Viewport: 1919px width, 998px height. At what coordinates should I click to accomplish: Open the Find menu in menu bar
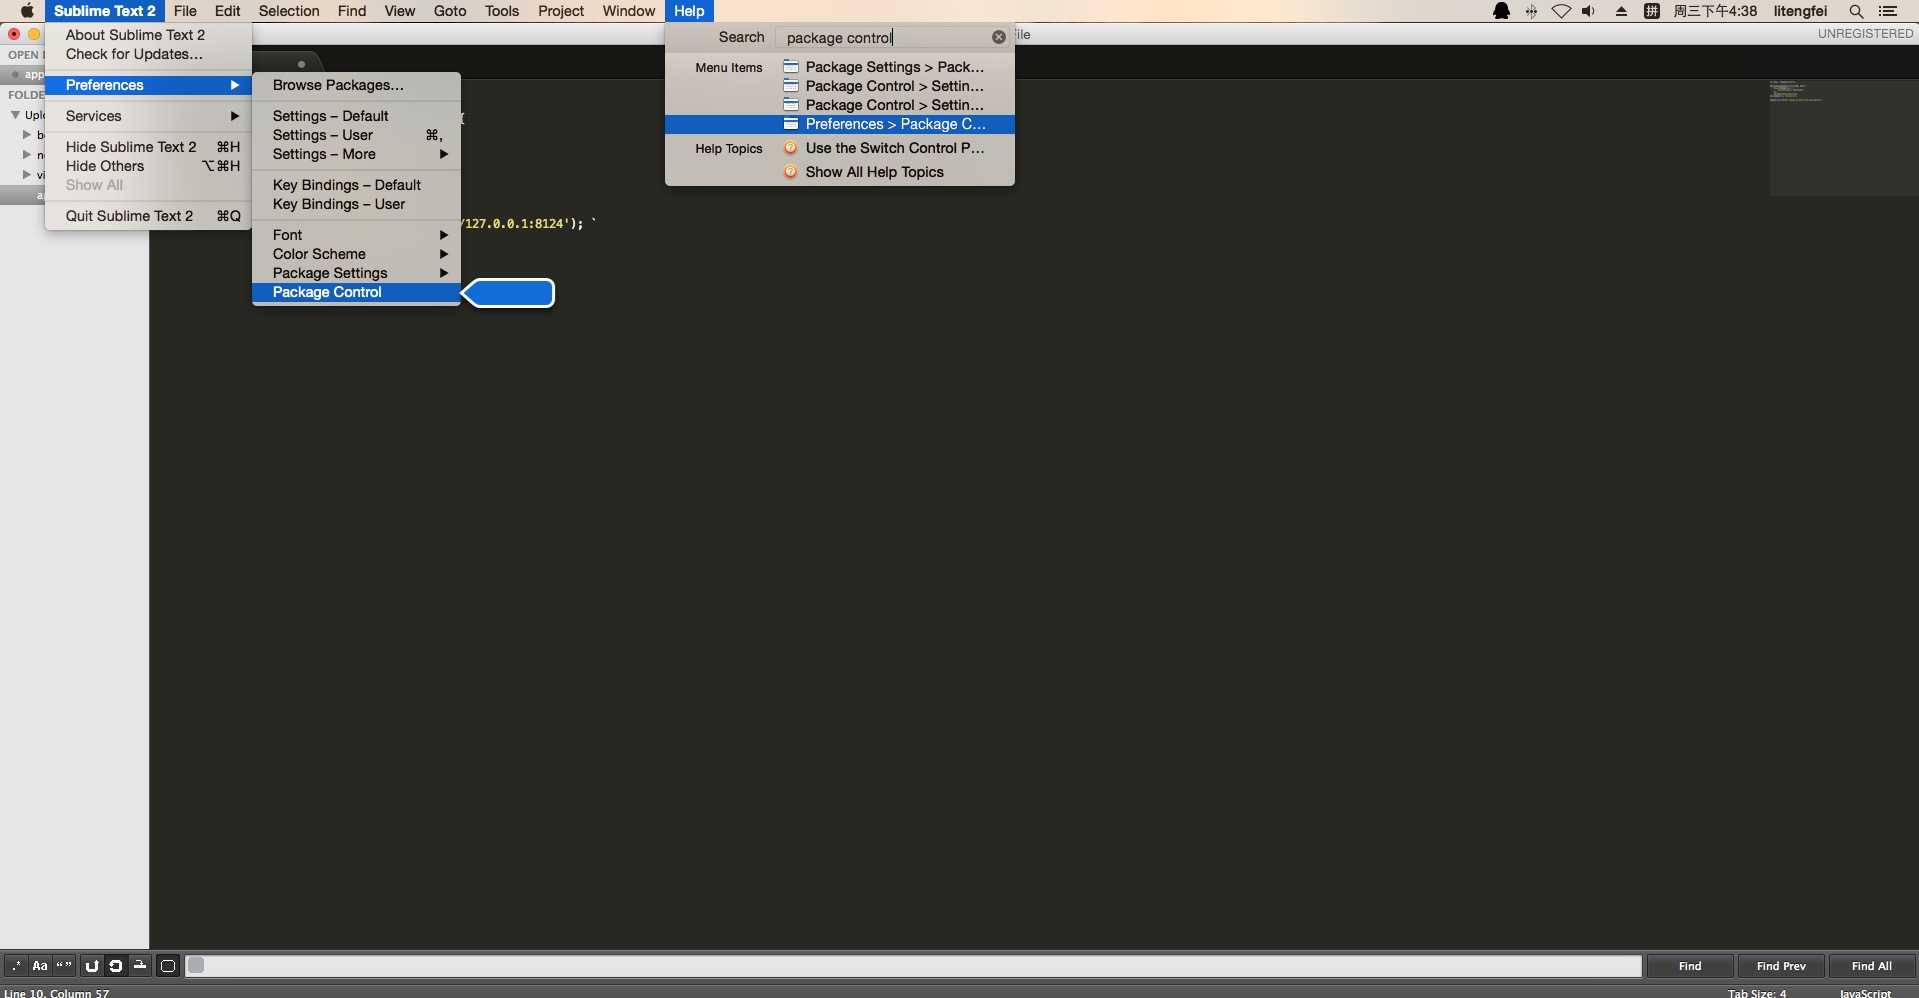pos(352,11)
